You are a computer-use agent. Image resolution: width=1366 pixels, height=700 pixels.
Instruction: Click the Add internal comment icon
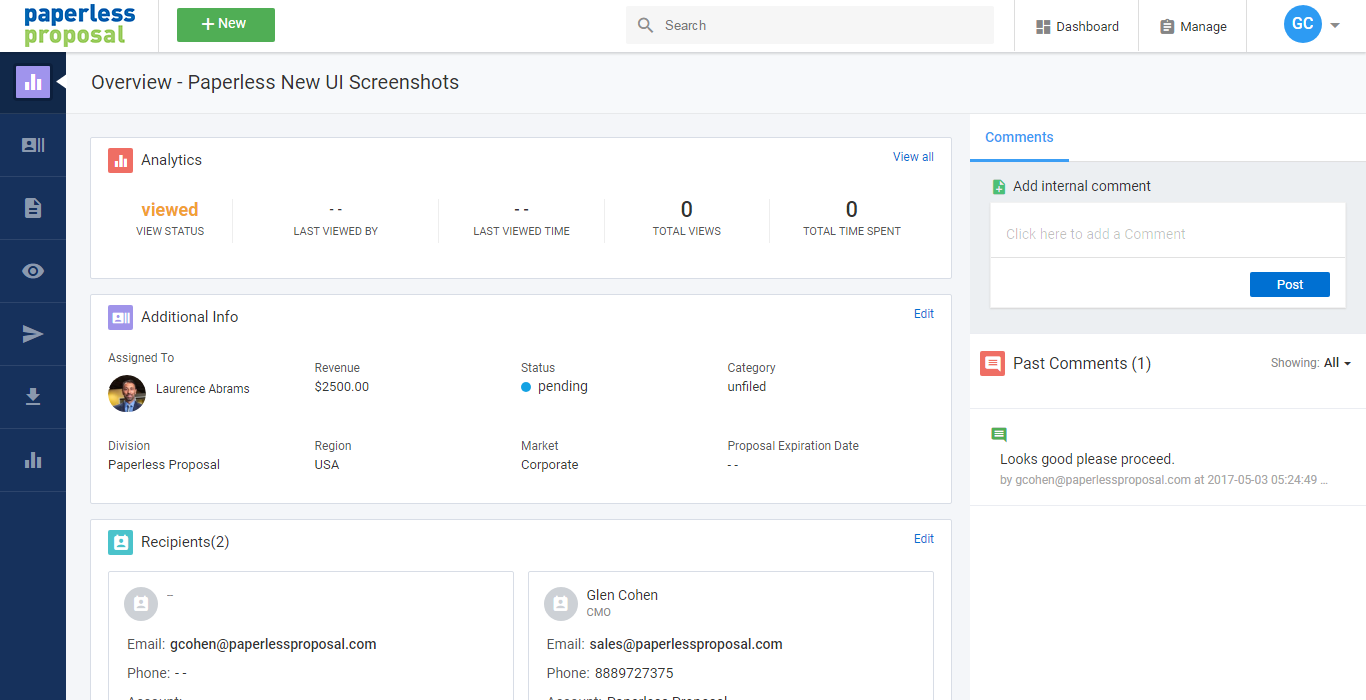(x=998, y=187)
